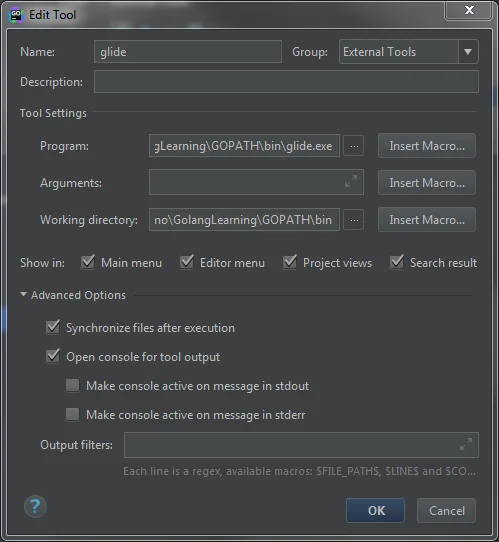Select the External Tools combo box

408,52
